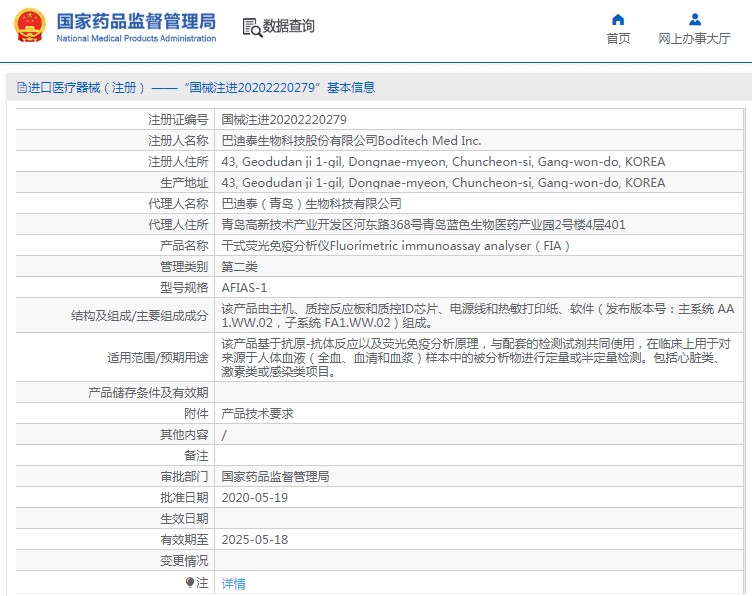Image resolution: width=752 pixels, height=596 pixels.
Task: Select approval date 2020-05-19
Action: coord(255,498)
